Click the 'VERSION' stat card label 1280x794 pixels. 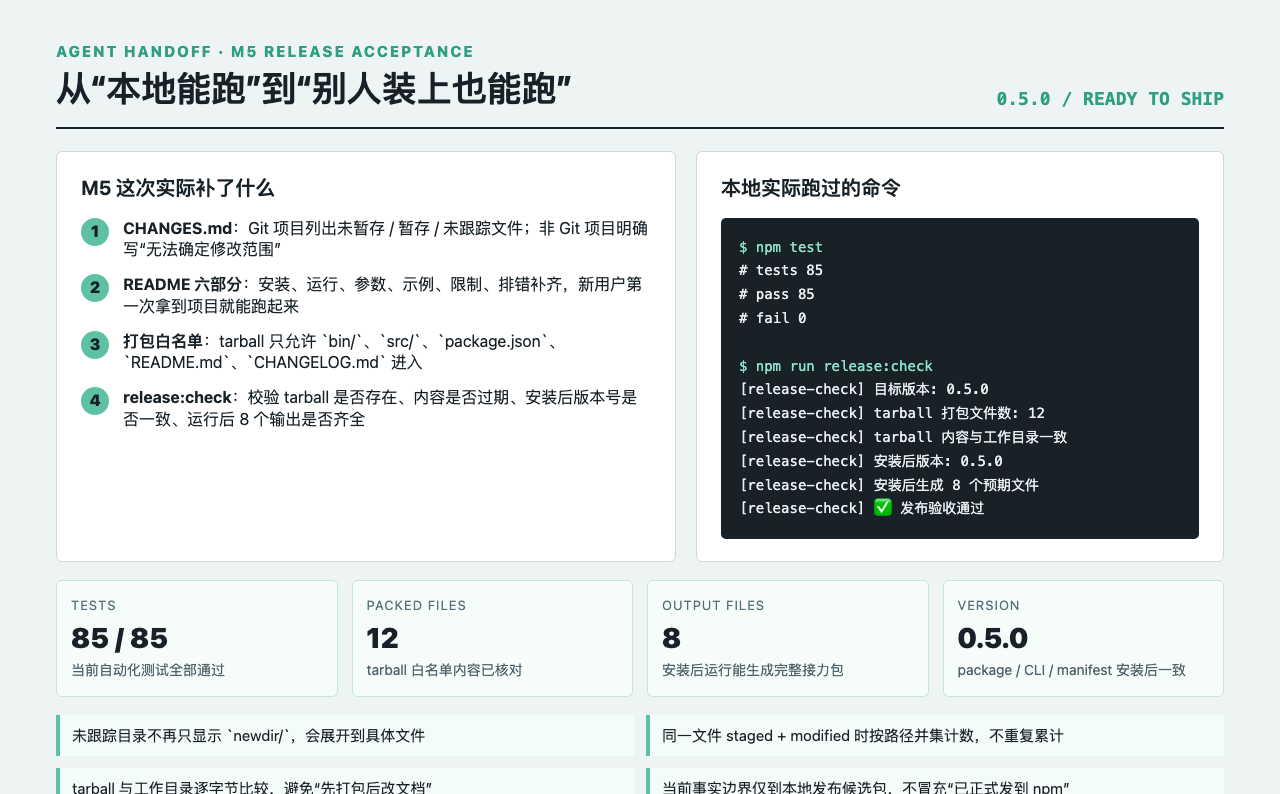click(x=989, y=606)
